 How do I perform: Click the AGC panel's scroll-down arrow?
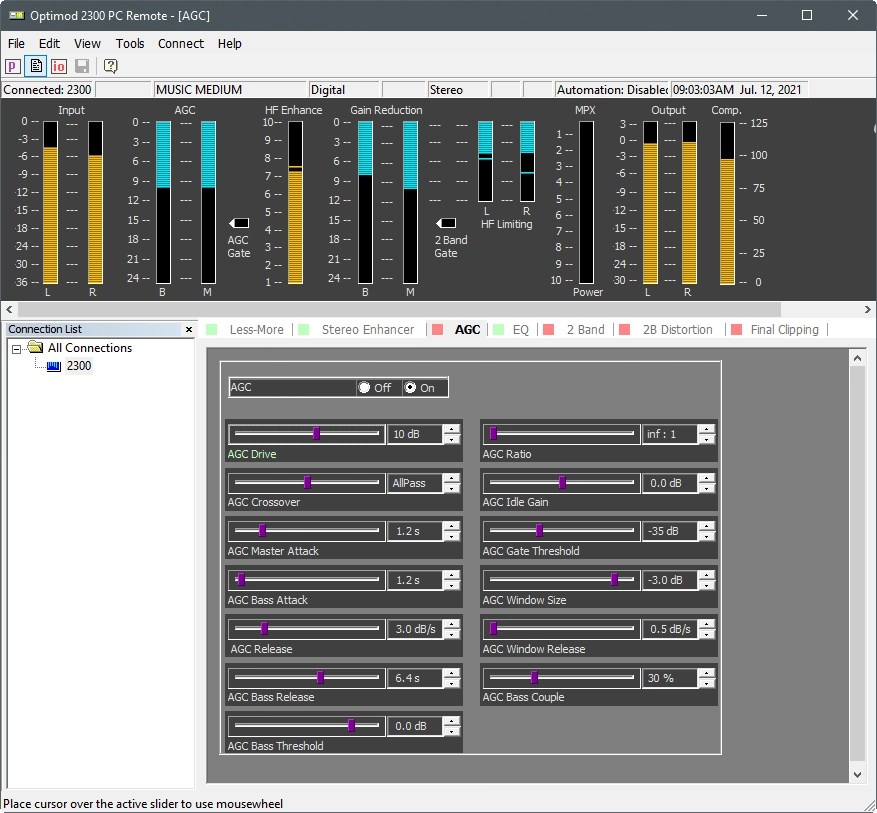[x=857, y=774]
